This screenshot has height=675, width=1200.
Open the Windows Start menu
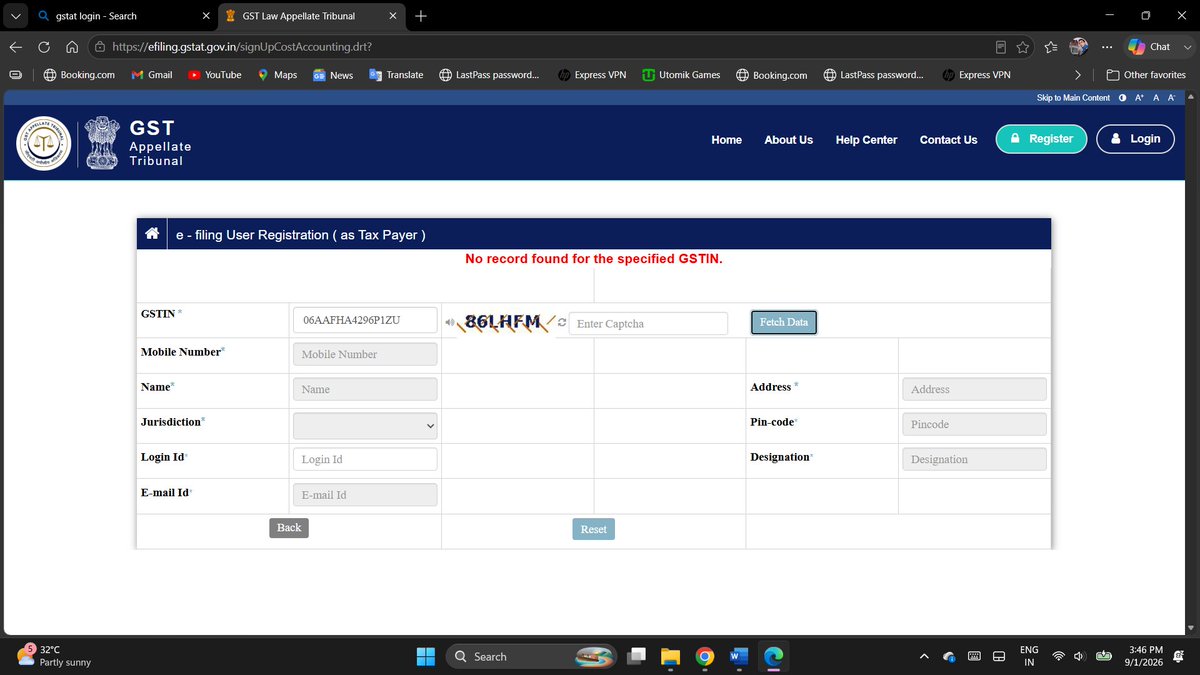point(426,656)
